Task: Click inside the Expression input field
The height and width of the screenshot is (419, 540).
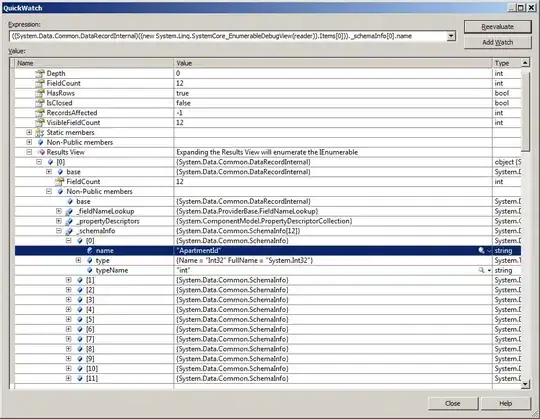Action: pos(228,36)
